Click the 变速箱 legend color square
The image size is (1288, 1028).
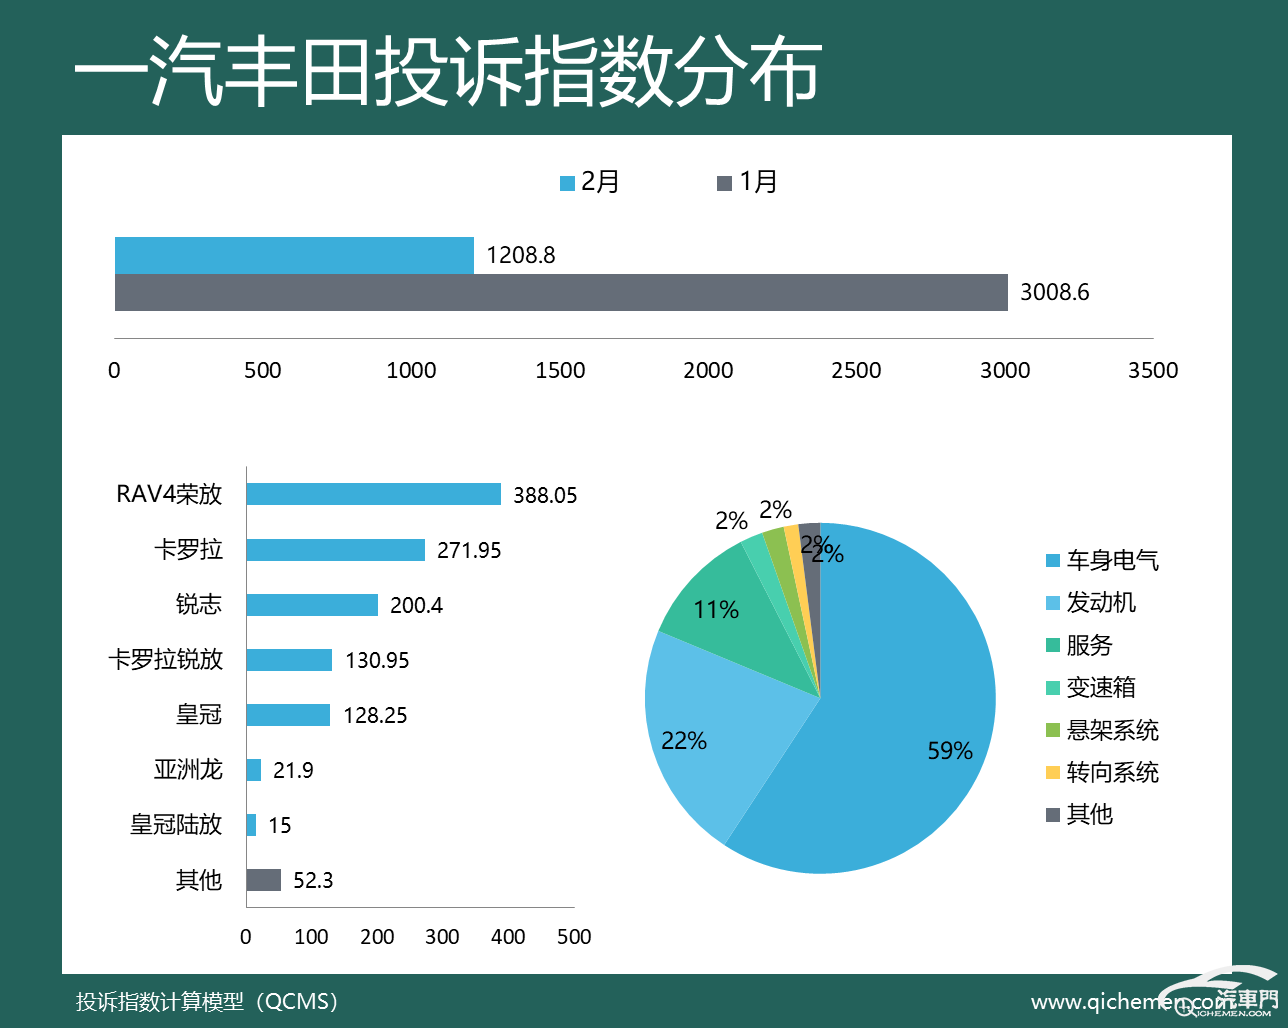pos(1052,688)
